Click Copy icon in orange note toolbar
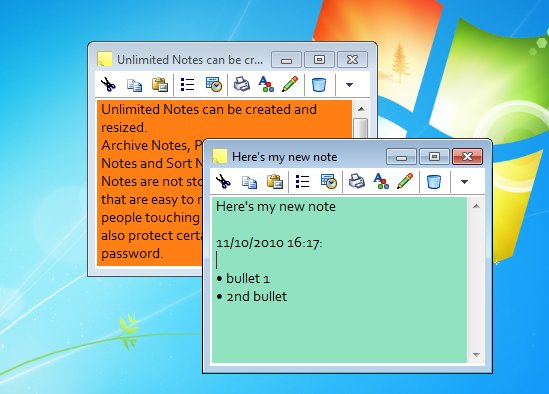549x394 pixels. point(134,85)
